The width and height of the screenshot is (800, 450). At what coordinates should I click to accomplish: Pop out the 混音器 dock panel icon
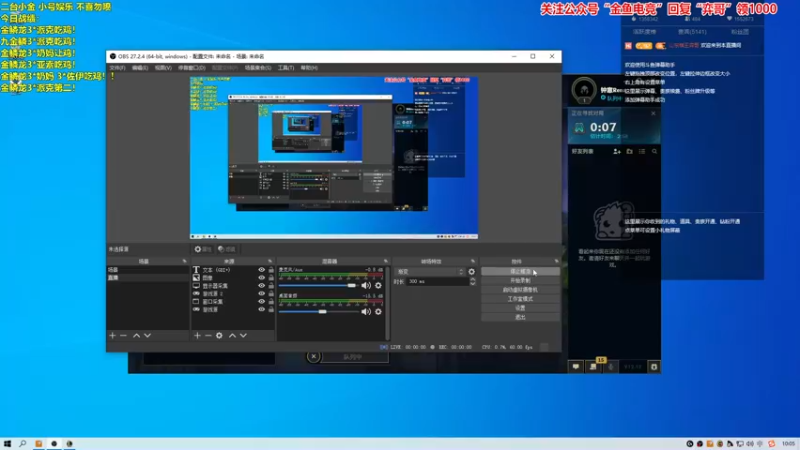pyautogui.click(x=385, y=261)
